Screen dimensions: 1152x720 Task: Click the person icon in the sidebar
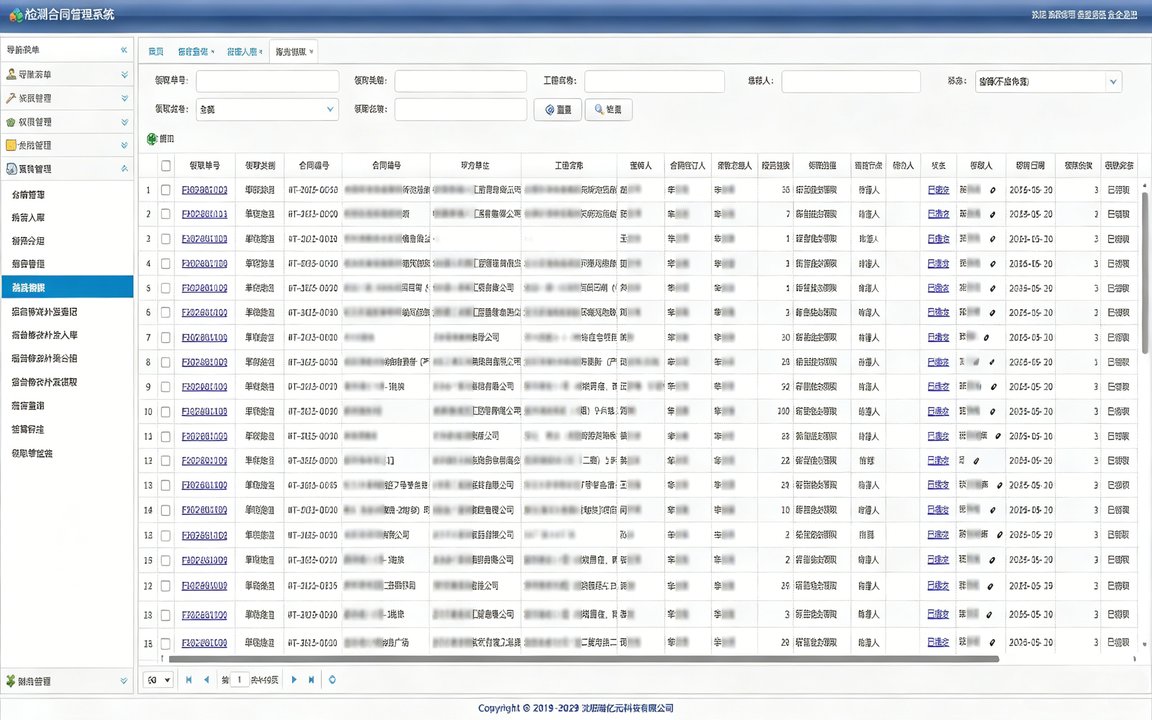coord(11,74)
